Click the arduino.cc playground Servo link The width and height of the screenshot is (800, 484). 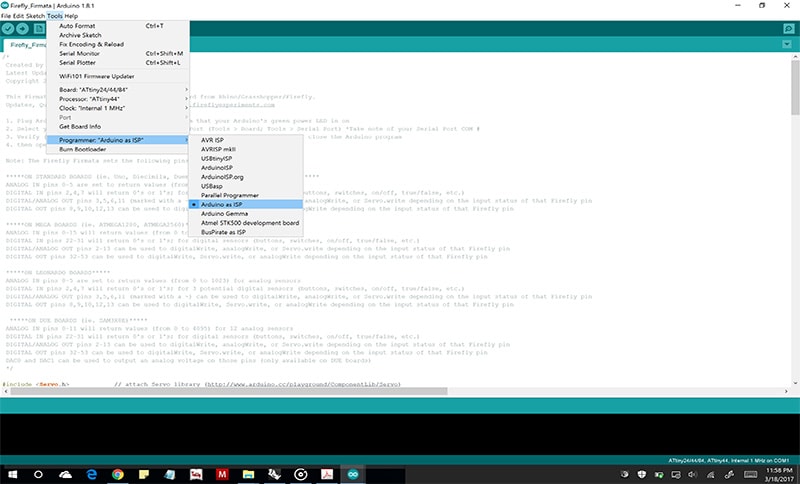pos(303,384)
